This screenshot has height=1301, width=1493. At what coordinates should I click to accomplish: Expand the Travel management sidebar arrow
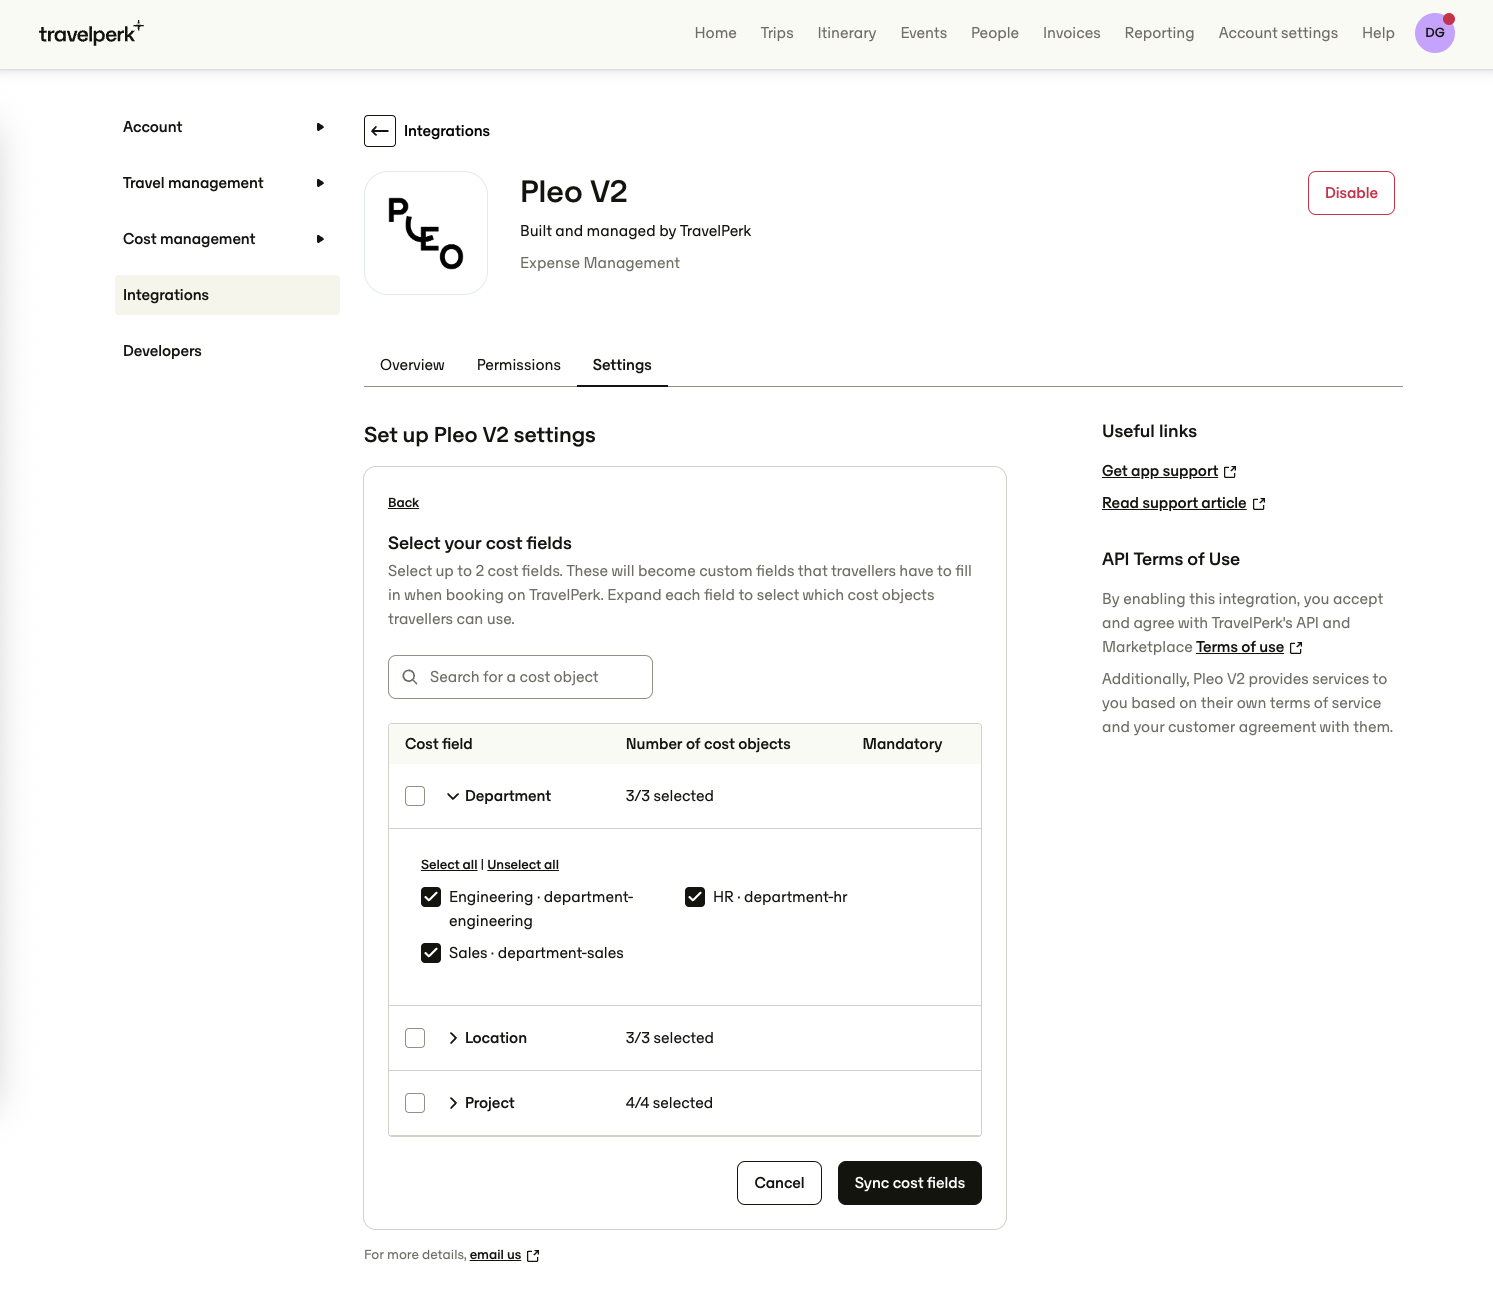click(320, 183)
